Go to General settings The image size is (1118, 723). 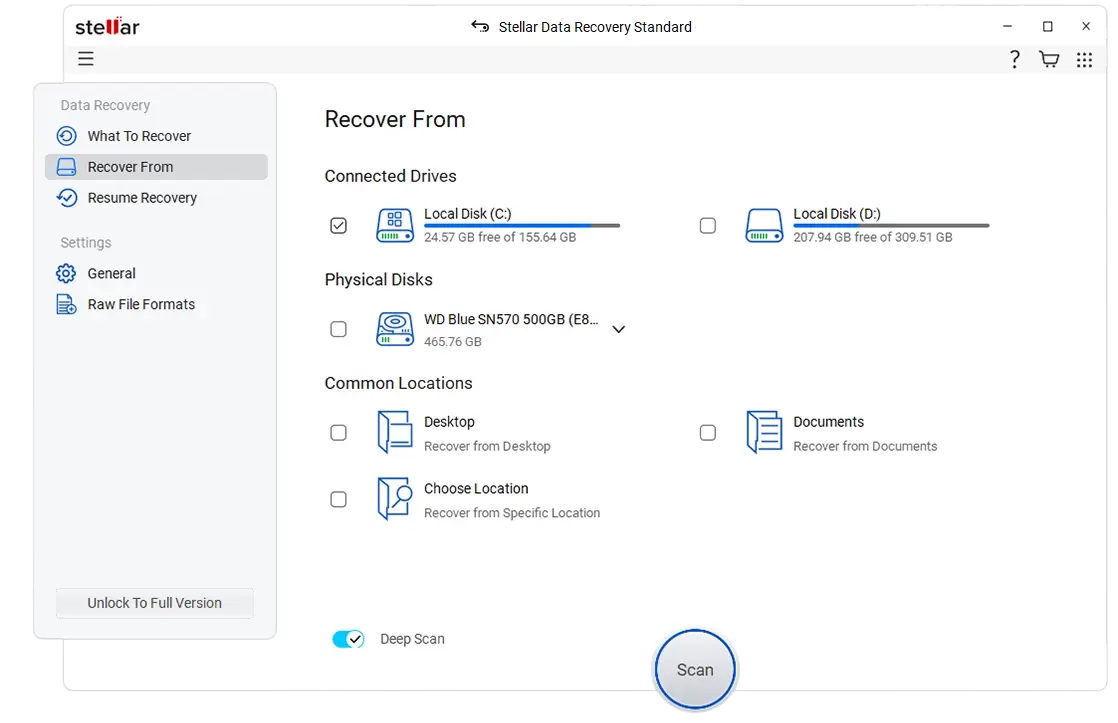[111, 273]
